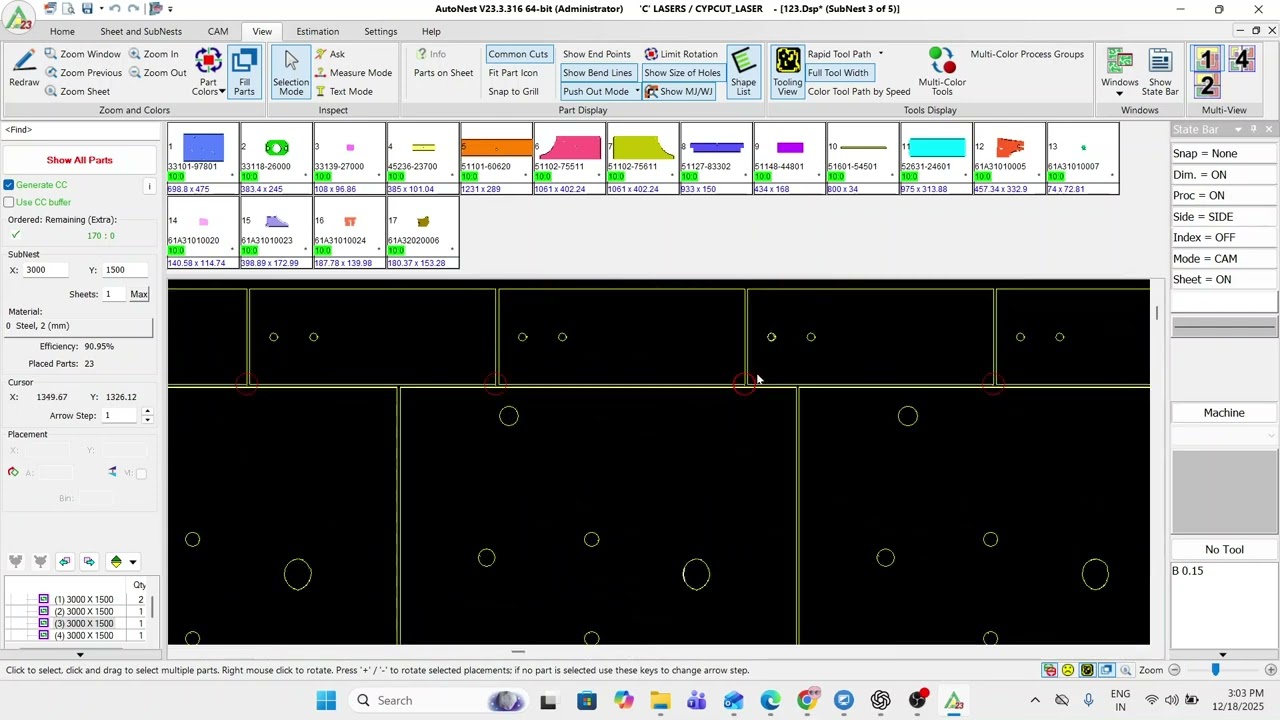Click the Show All Parts button

pos(79,160)
